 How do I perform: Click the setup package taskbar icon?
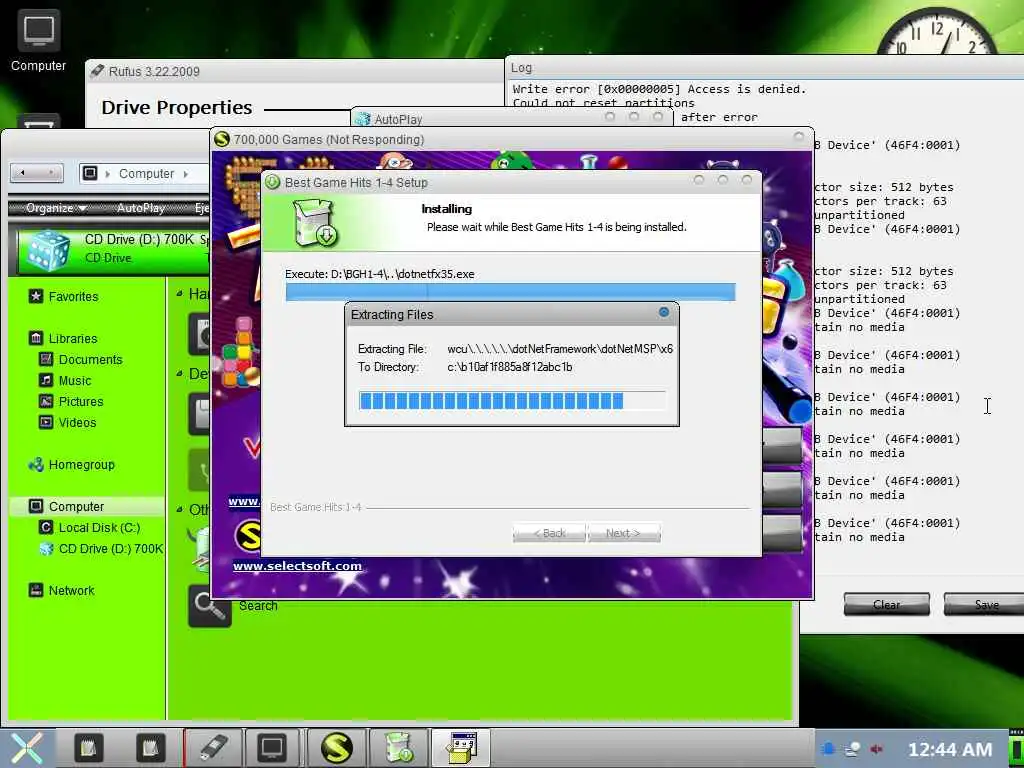[x=462, y=748]
